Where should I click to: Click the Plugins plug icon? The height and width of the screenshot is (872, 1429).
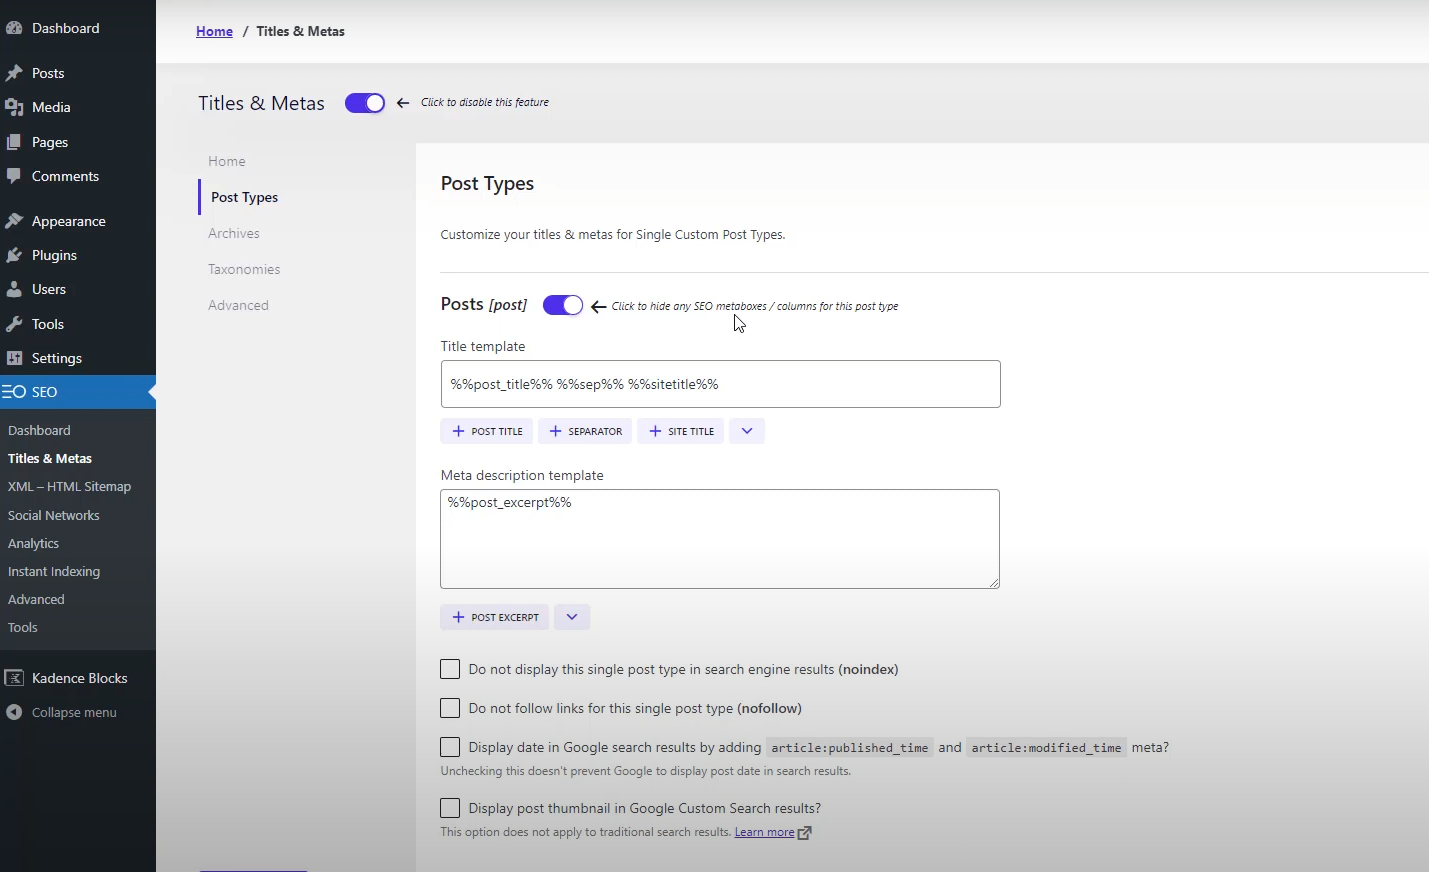point(14,255)
